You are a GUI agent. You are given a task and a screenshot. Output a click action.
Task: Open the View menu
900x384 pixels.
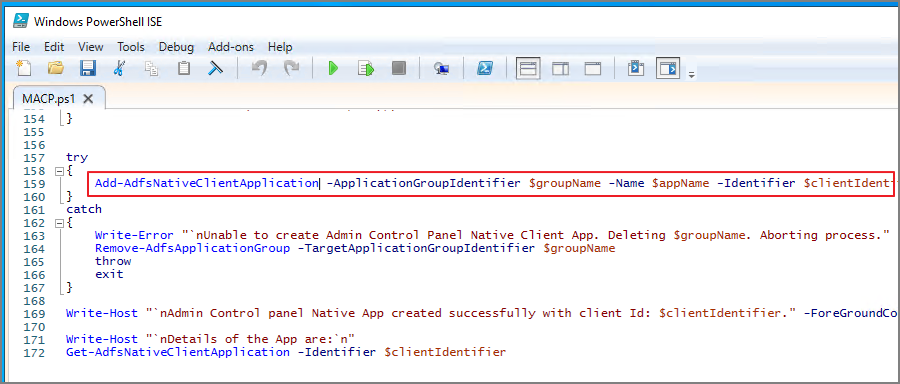(91, 47)
